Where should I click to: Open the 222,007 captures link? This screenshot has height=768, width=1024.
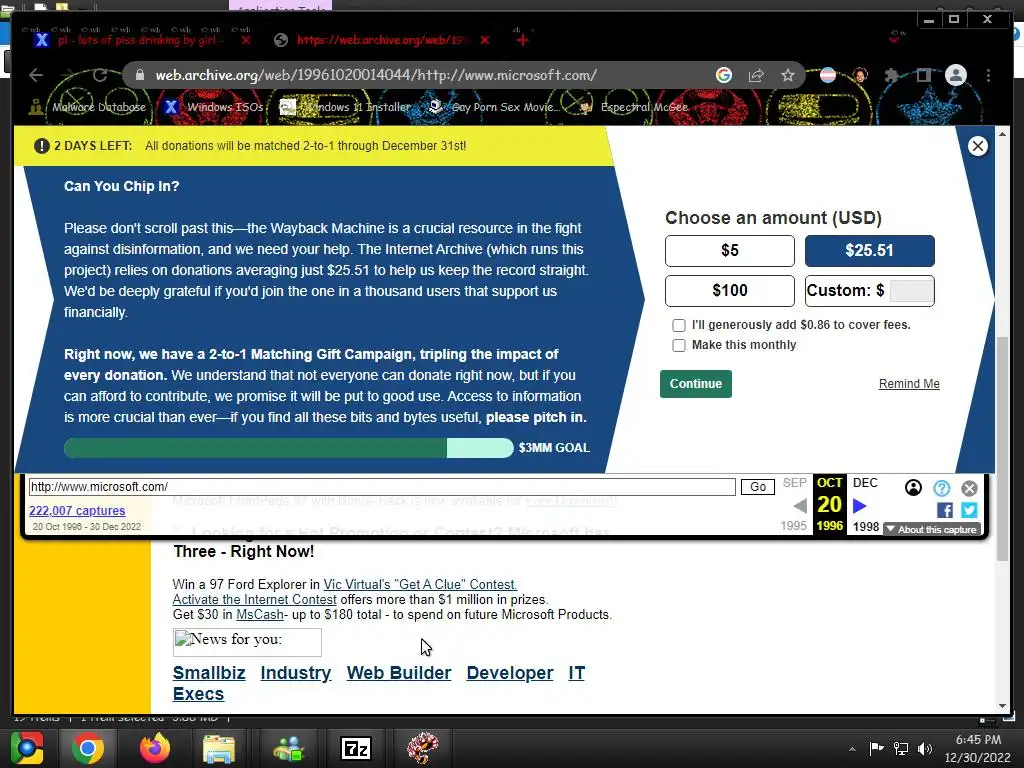pos(77,511)
